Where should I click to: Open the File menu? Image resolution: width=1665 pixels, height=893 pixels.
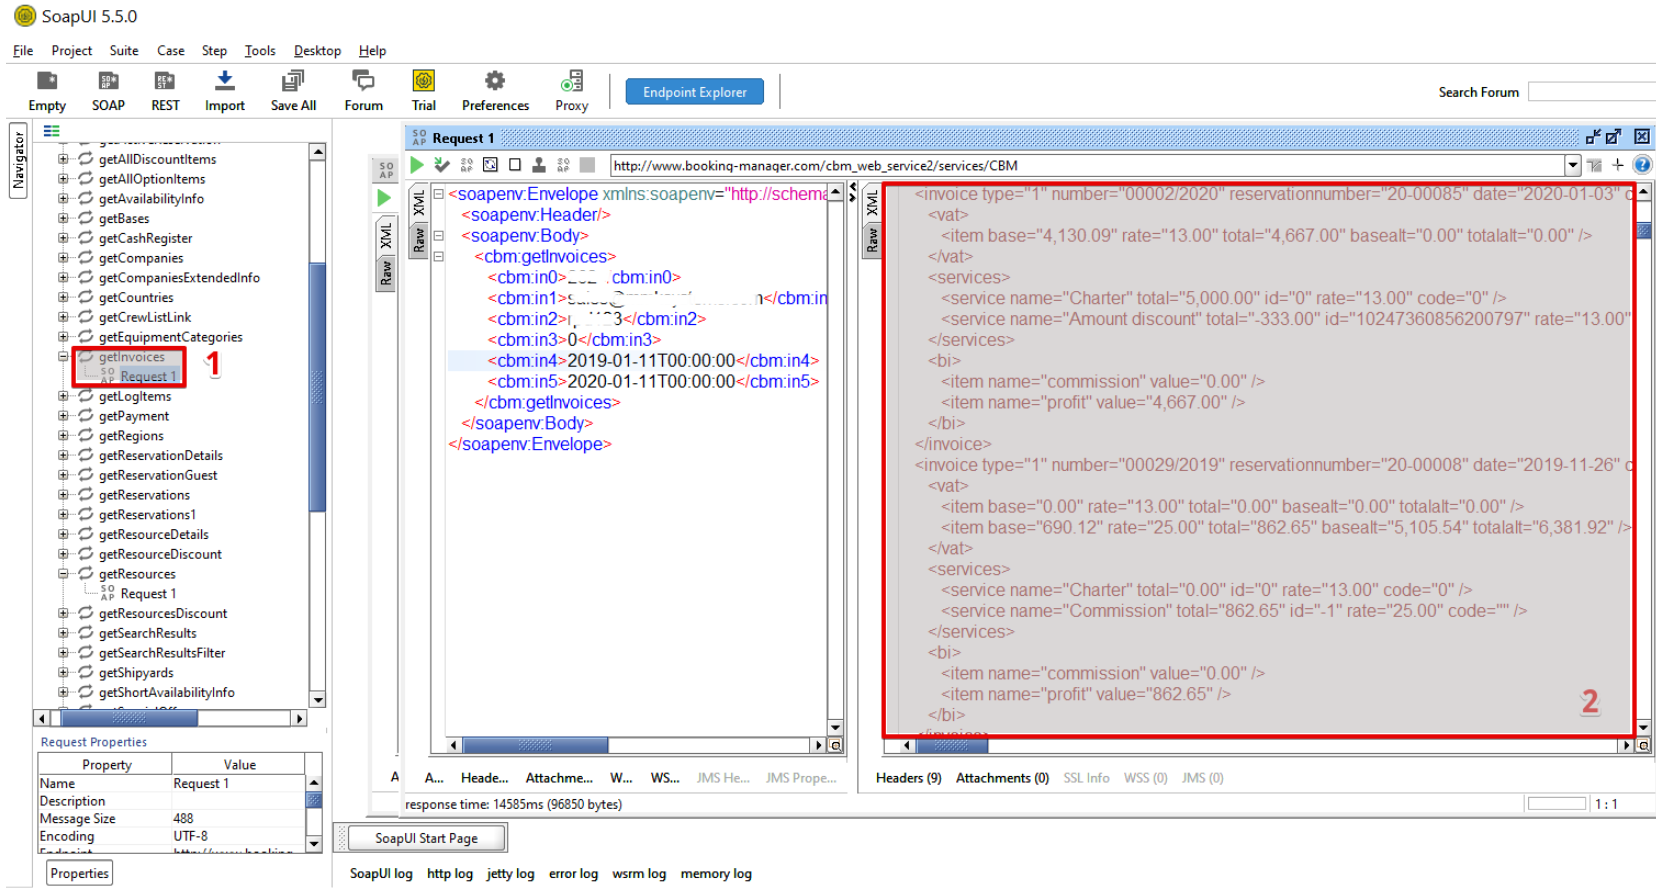[x=23, y=50]
